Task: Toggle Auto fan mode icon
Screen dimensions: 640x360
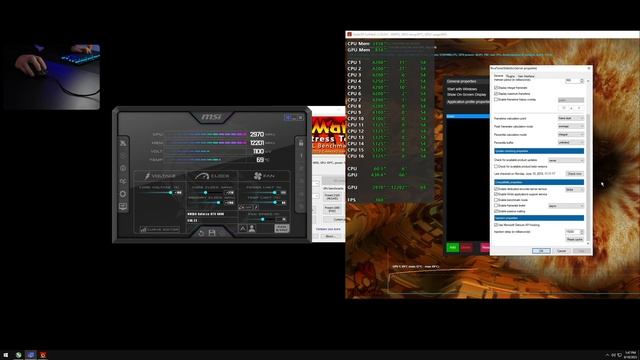Action: tap(243, 229)
